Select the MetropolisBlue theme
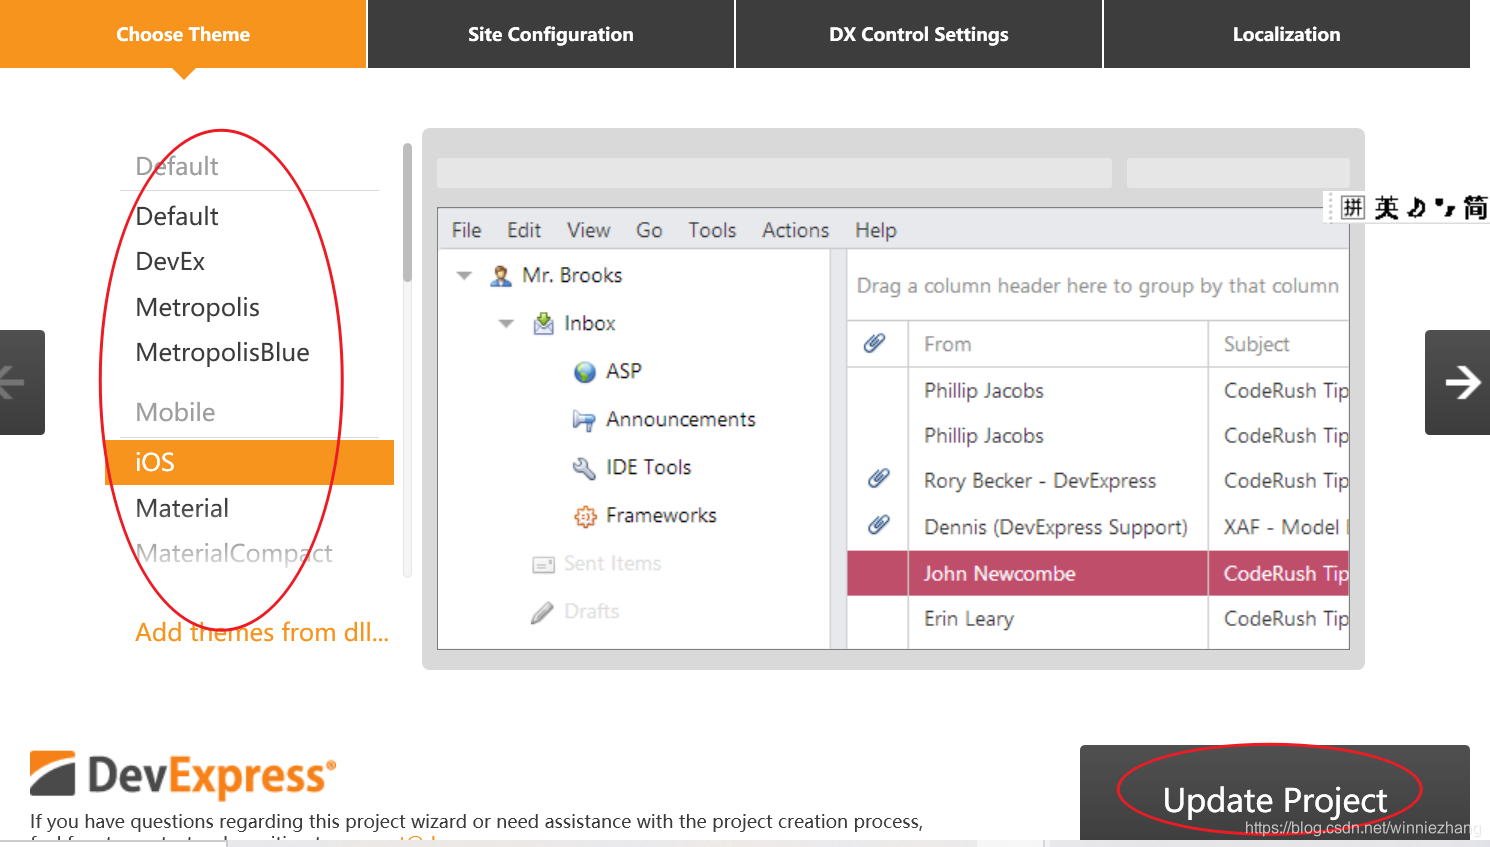The height and width of the screenshot is (847, 1490). (222, 352)
